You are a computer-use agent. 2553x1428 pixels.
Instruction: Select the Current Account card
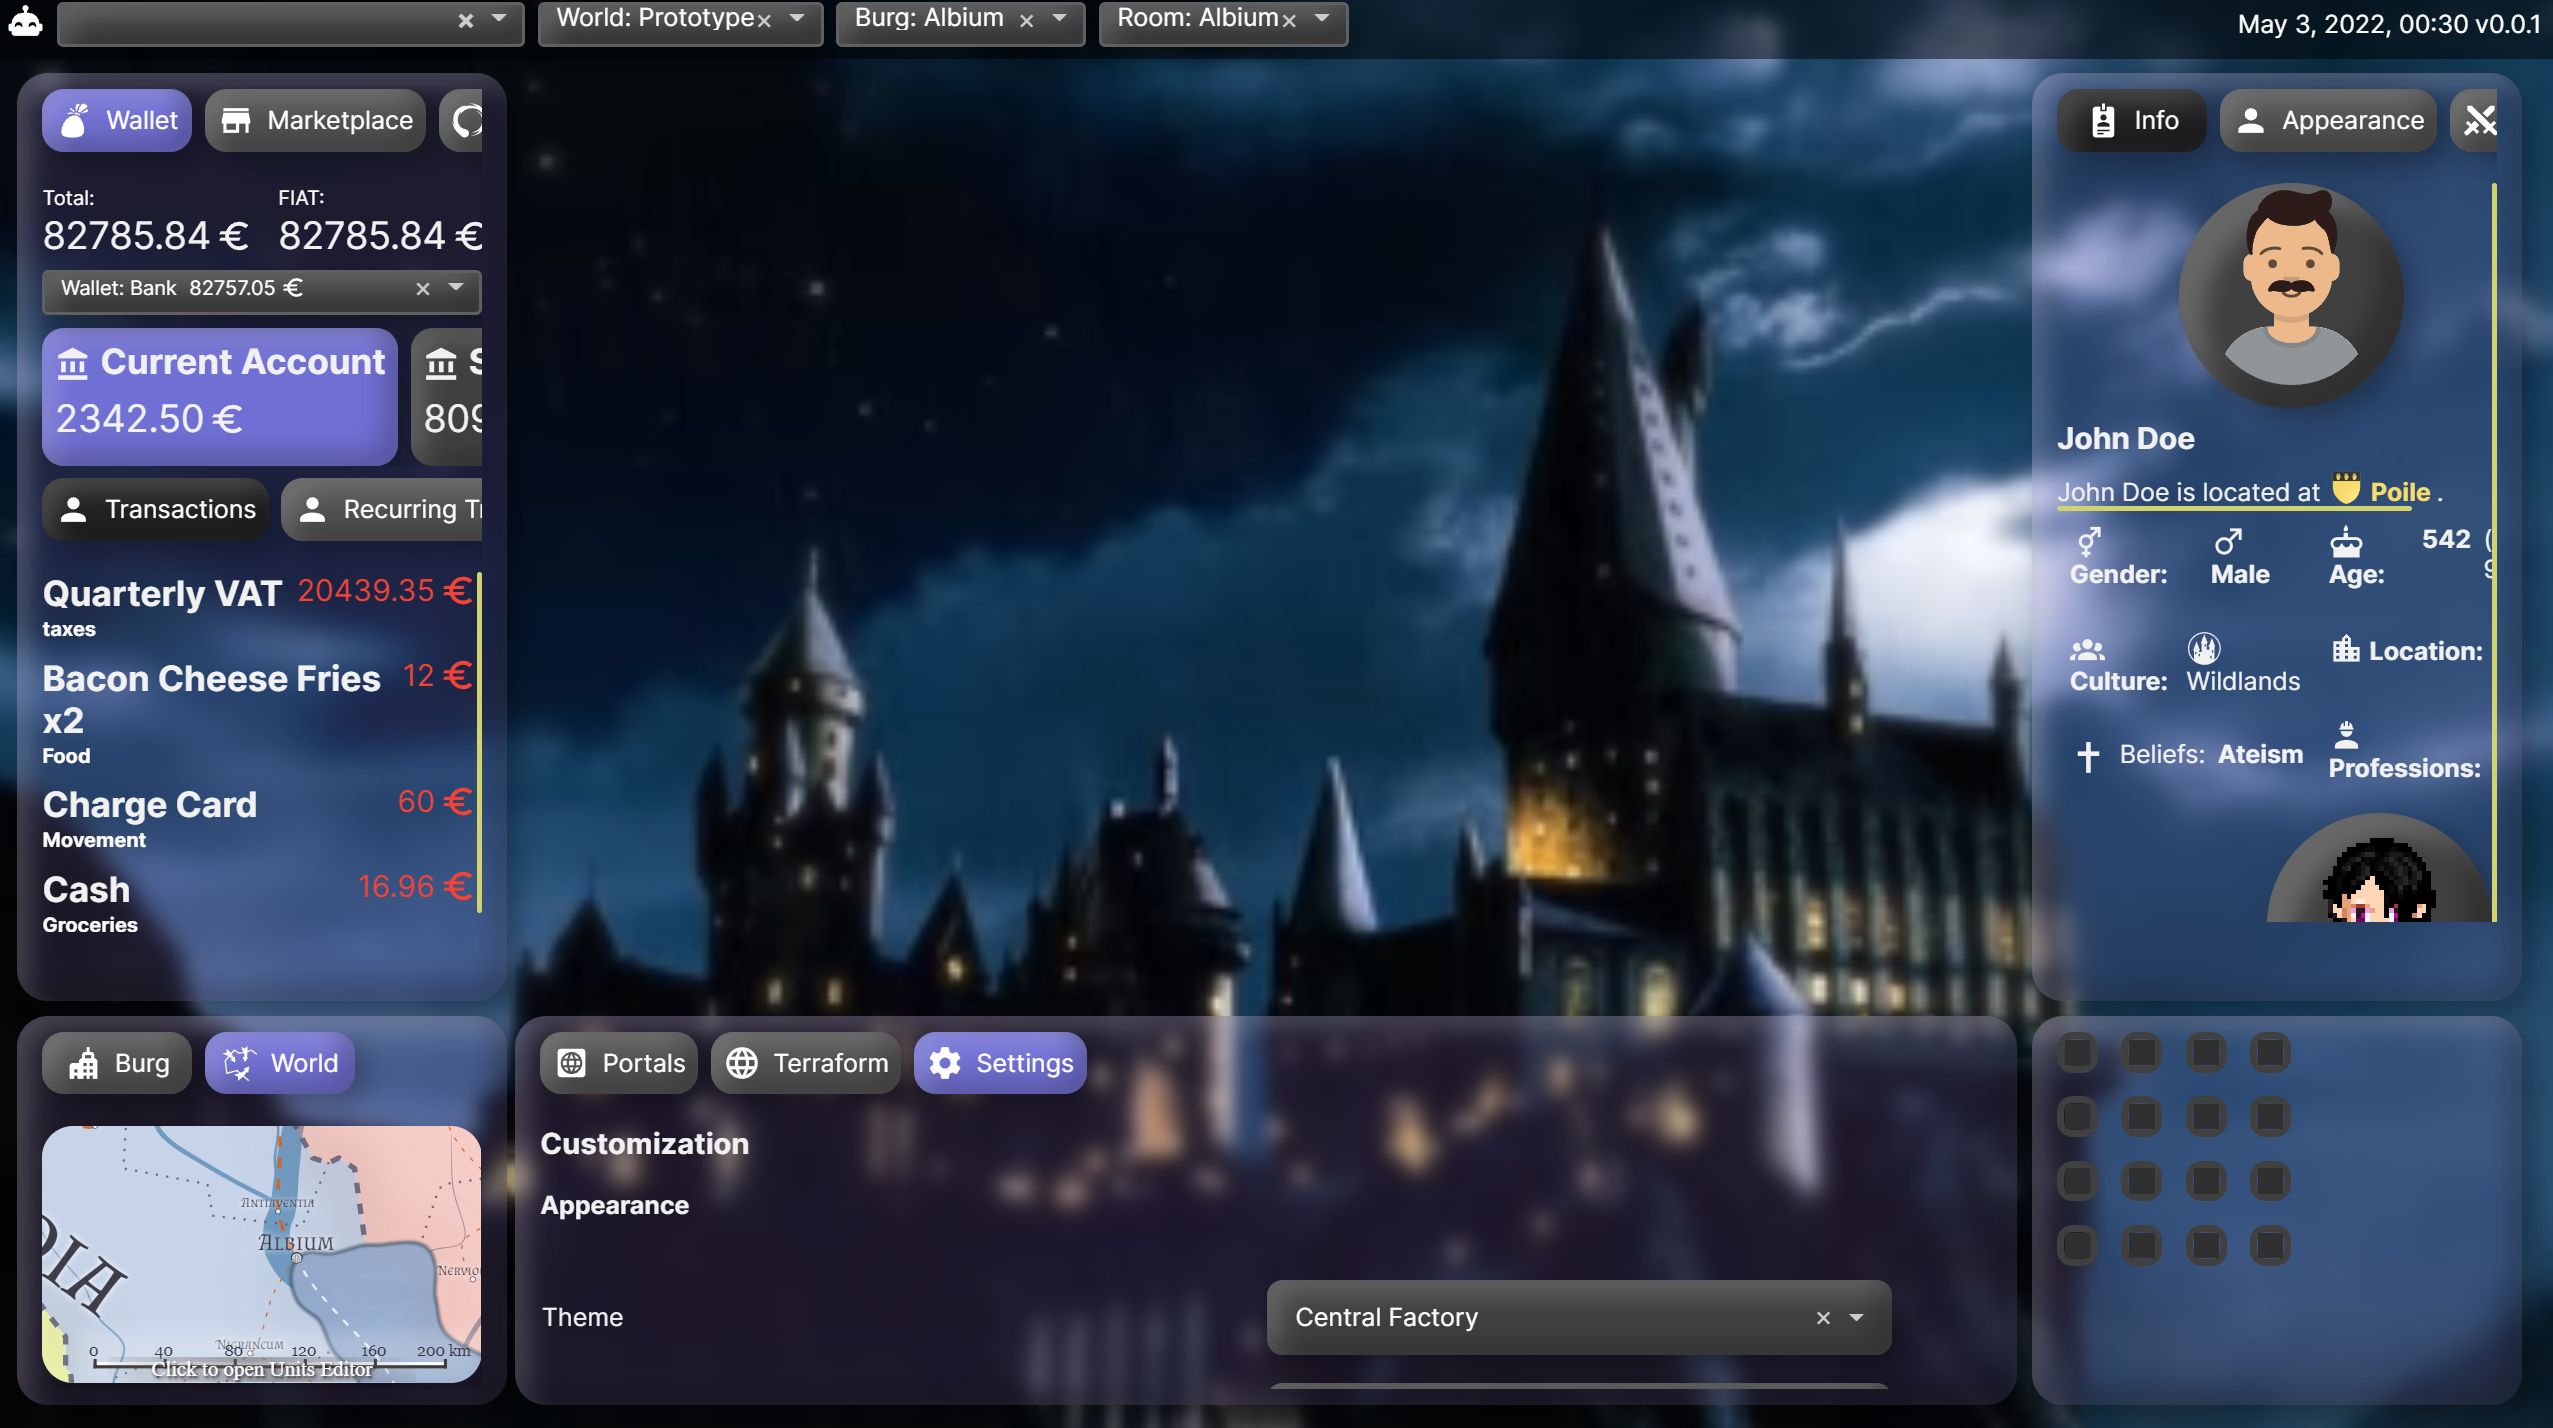[x=220, y=397]
